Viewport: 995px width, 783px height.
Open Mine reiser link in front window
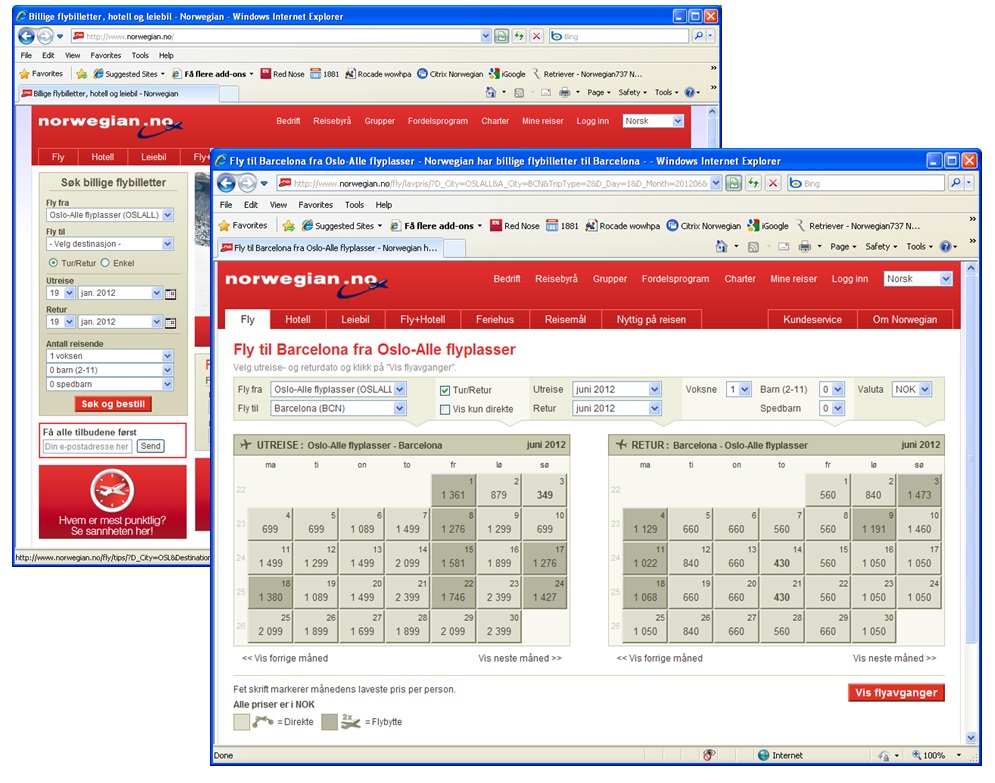(x=793, y=279)
